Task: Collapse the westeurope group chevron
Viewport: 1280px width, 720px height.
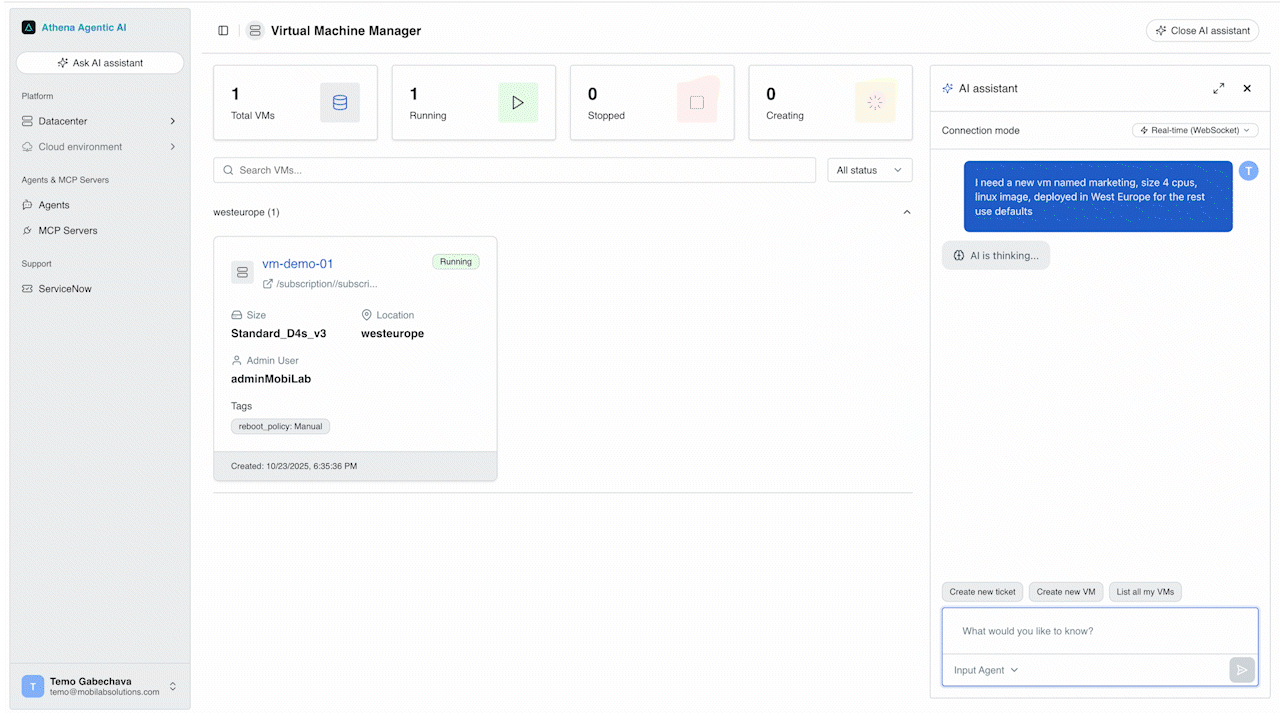Action: click(907, 212)
